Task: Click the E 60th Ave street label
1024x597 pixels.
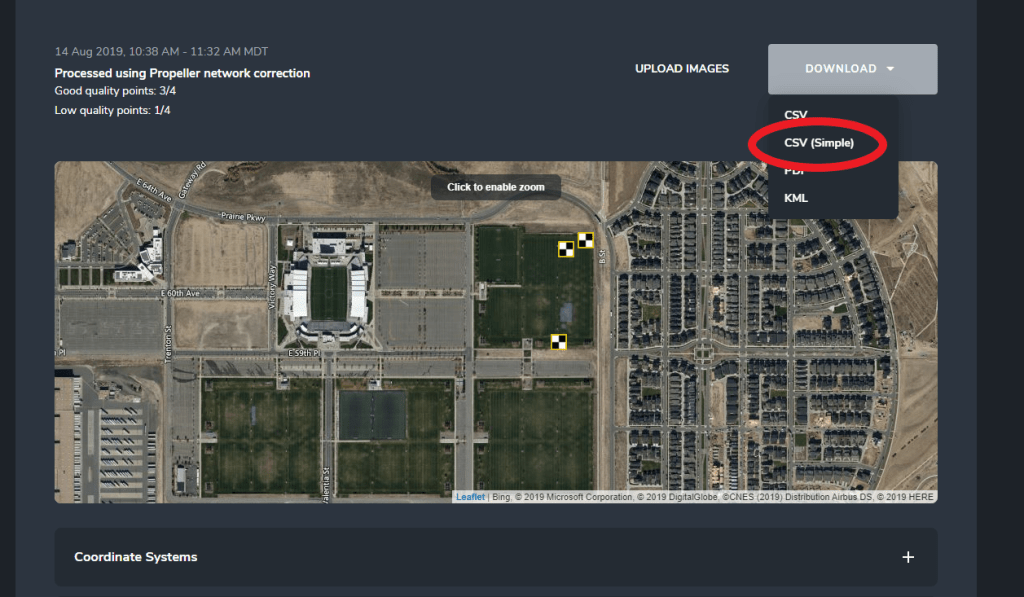Action: point(180,293)
